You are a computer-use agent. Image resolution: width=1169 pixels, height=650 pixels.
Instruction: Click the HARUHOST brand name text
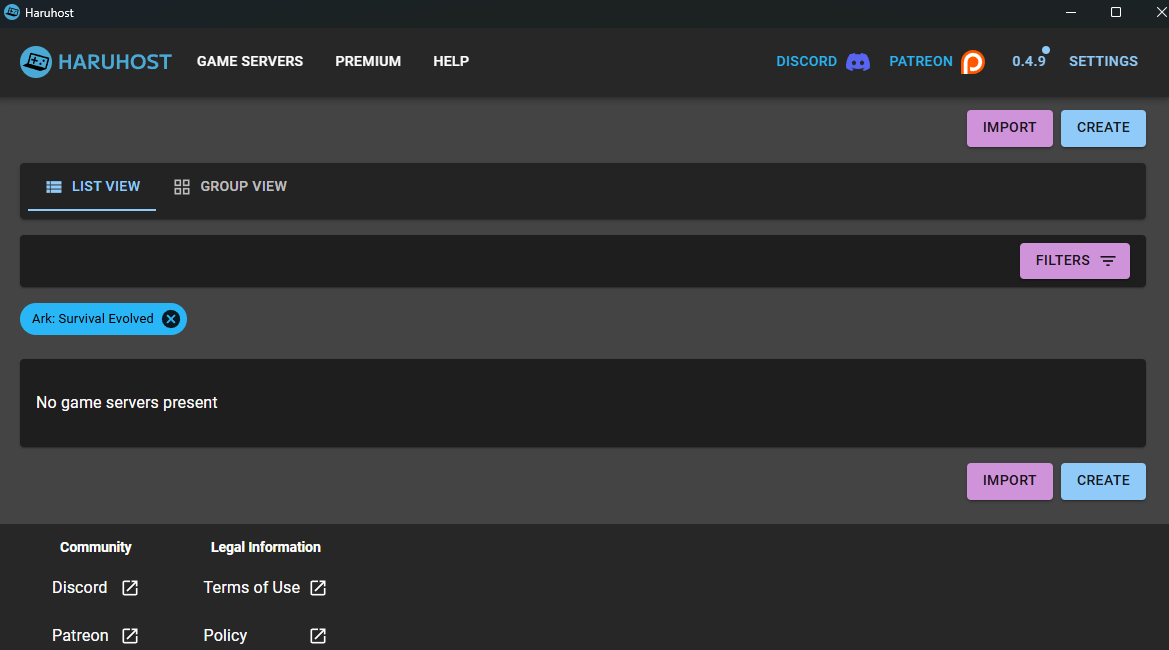point(115,62)
